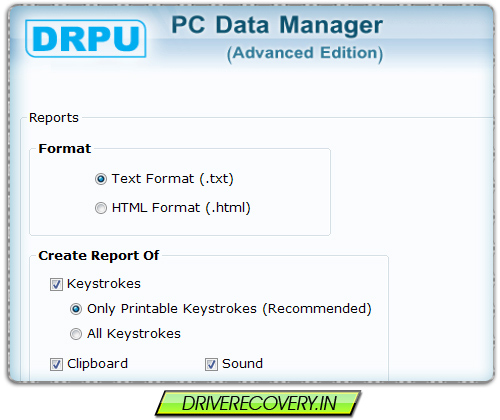Click the "Text Format (.txt)" label text
The width and height of the screenshot is (500, 420).
click(172, 179)
